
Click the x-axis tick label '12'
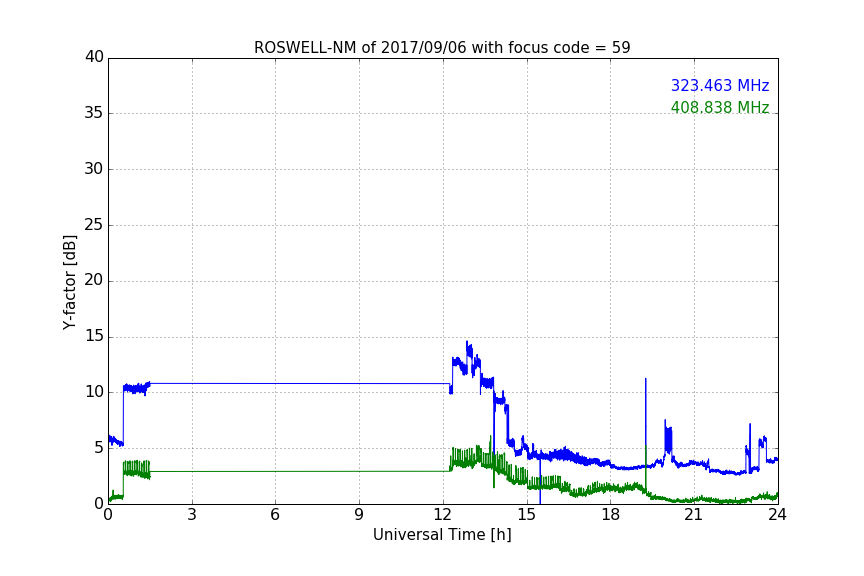coord(443,515)
